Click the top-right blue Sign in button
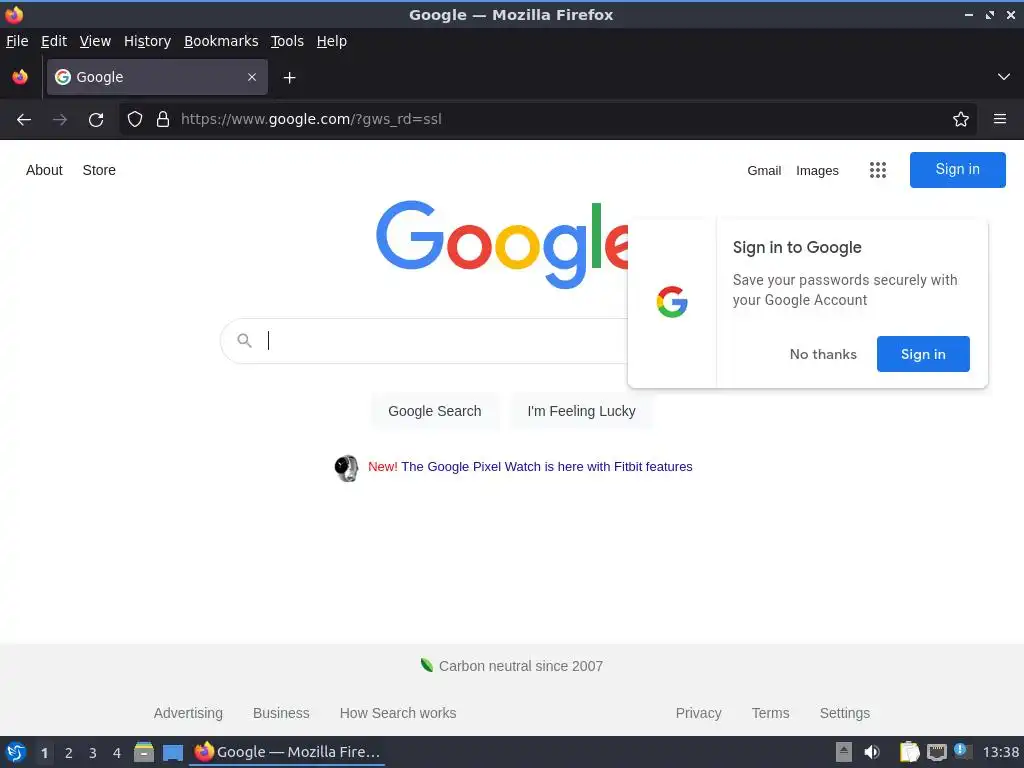Image resolution: width=1024 pixels, height=768 pixels. point(957,170)
